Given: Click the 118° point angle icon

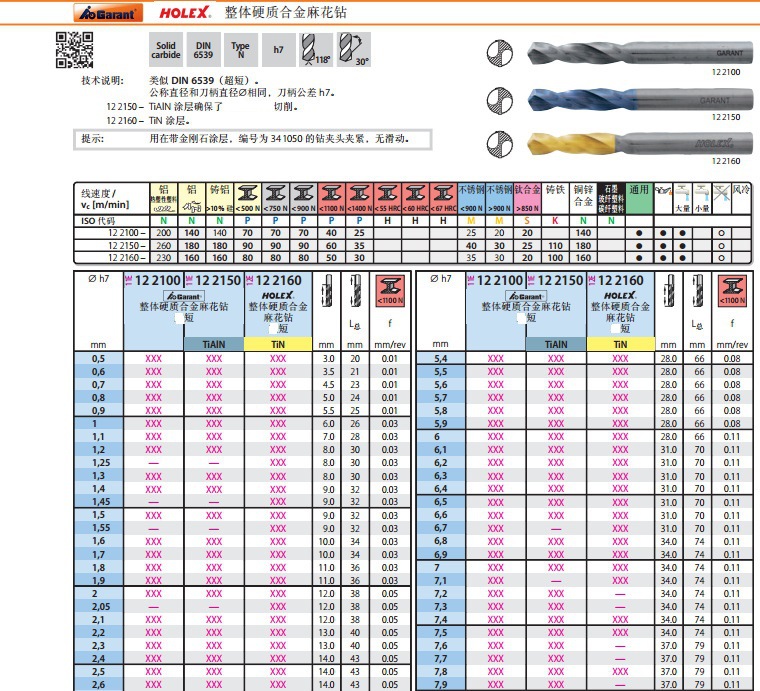Looking at the screenshot, I should pyautogui.click(x=316, y=50).
